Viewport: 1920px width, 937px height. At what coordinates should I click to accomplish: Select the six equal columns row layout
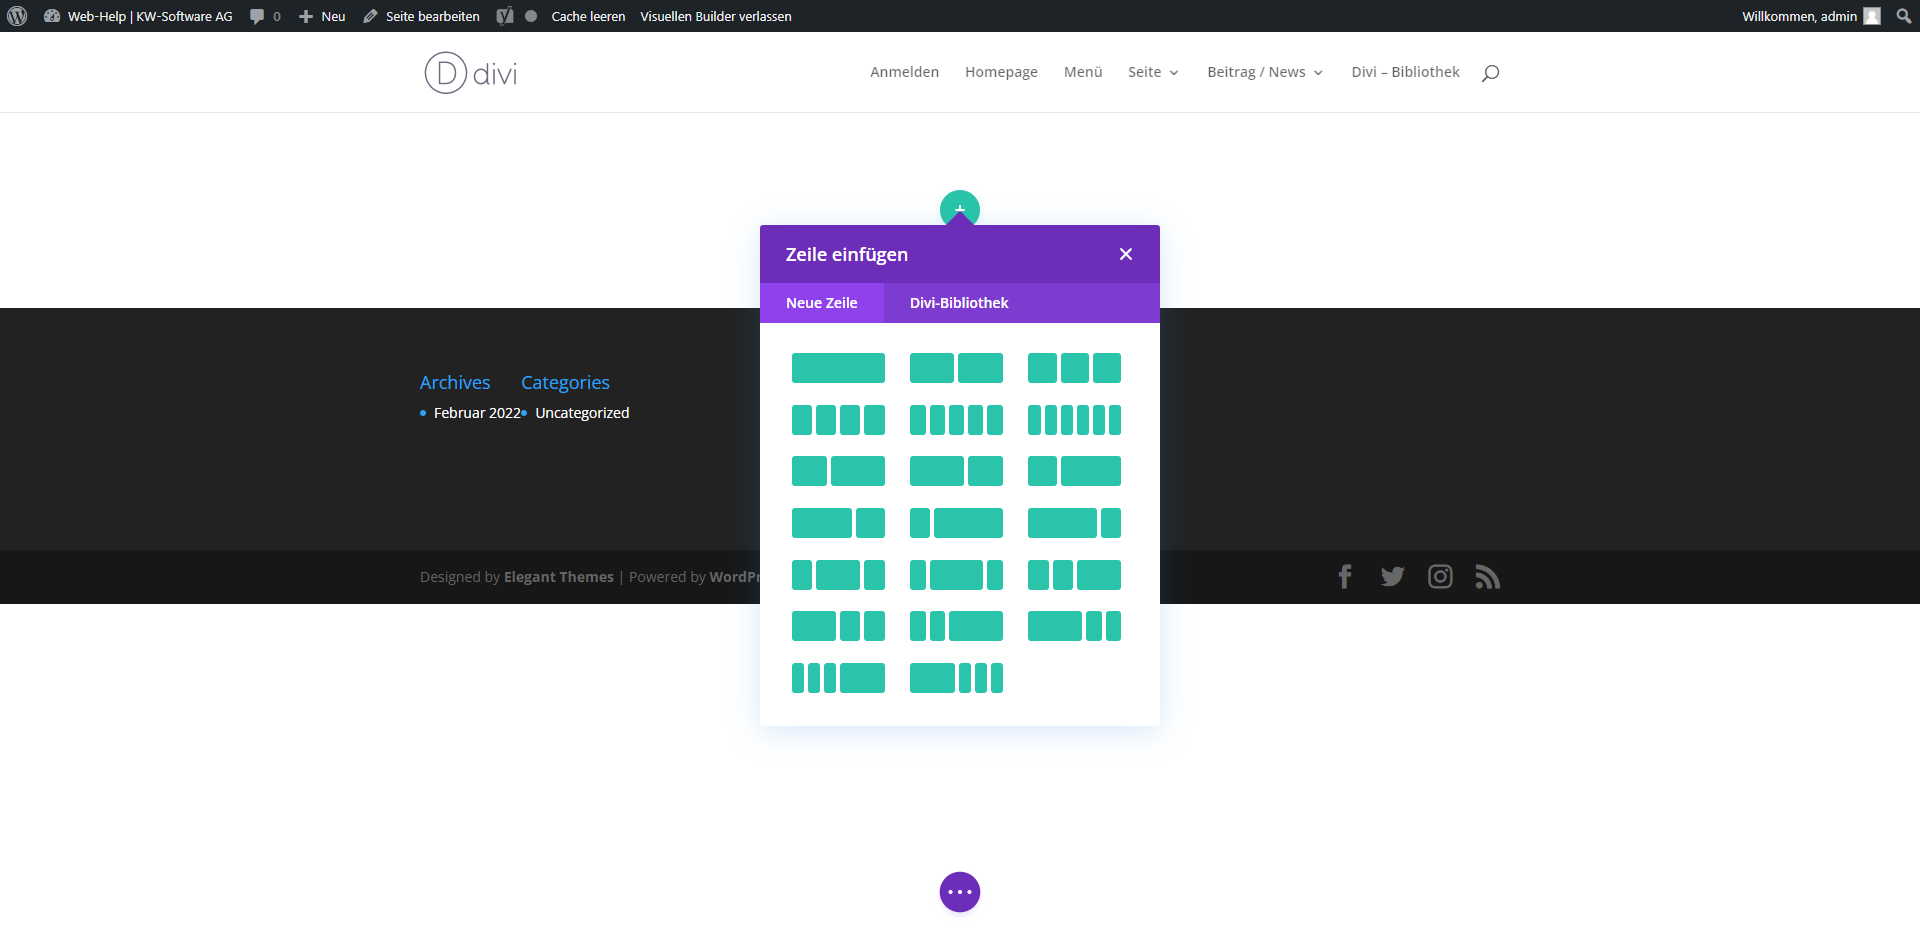click(x=1074, y=420)
